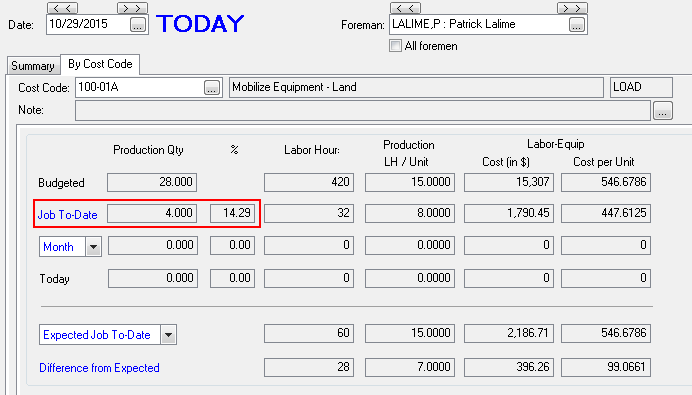This screenshot has height=395, width=692.
Task: Switch to the Summary tab
Action: (x=33, y=66)
